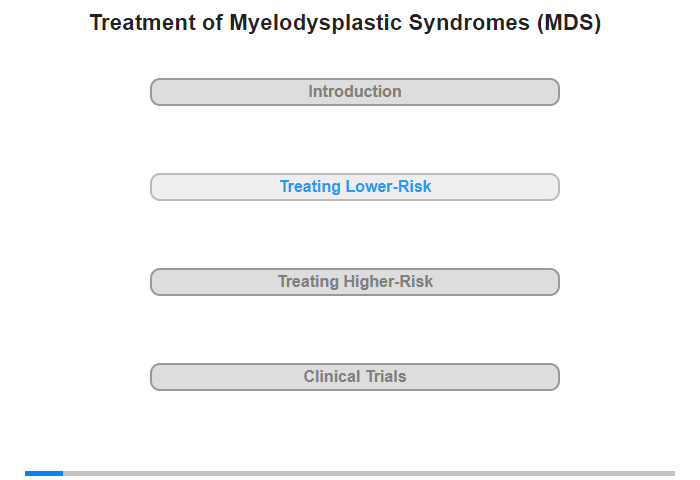The height and width of the screenshot is (480, 700).
Task: Click the blue filled part of the progress bar
Action: coord(44,473)
